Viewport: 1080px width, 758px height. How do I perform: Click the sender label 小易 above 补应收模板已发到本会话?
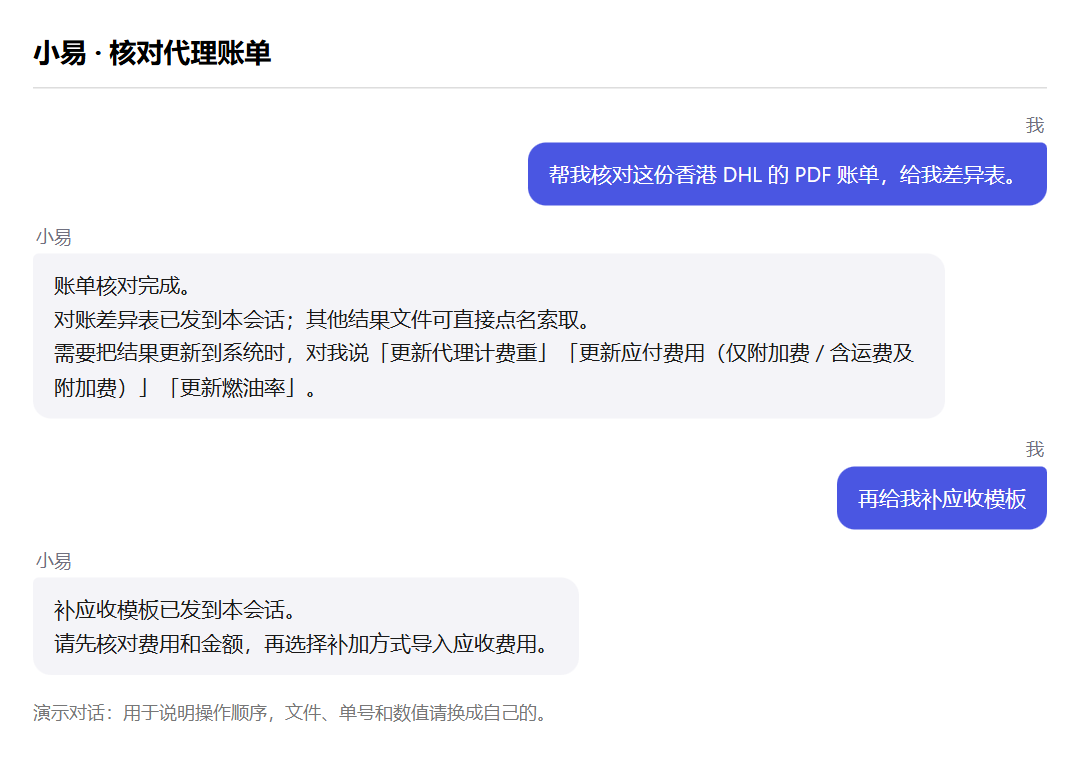[x=54, y=561]
